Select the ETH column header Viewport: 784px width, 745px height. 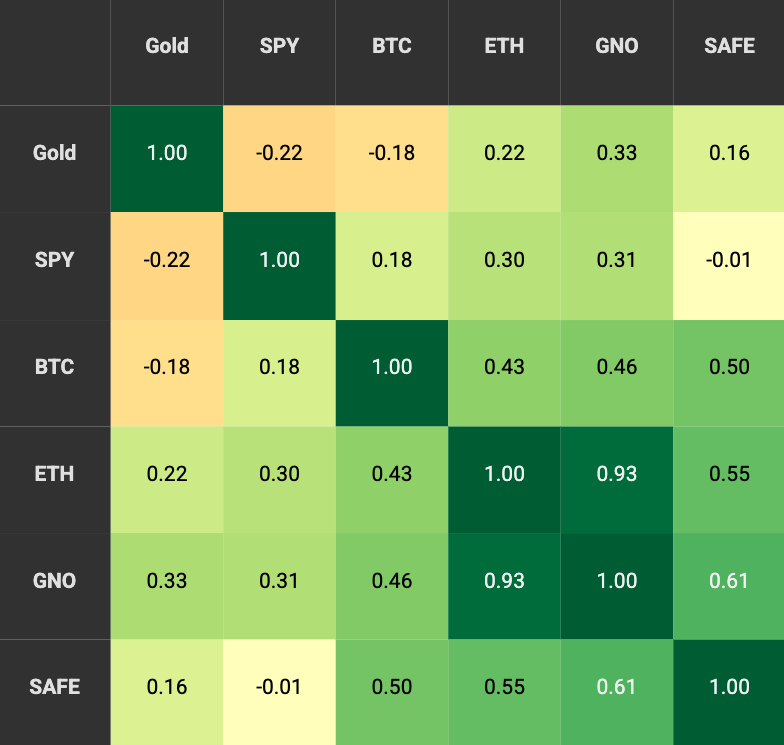pos(504,46)
